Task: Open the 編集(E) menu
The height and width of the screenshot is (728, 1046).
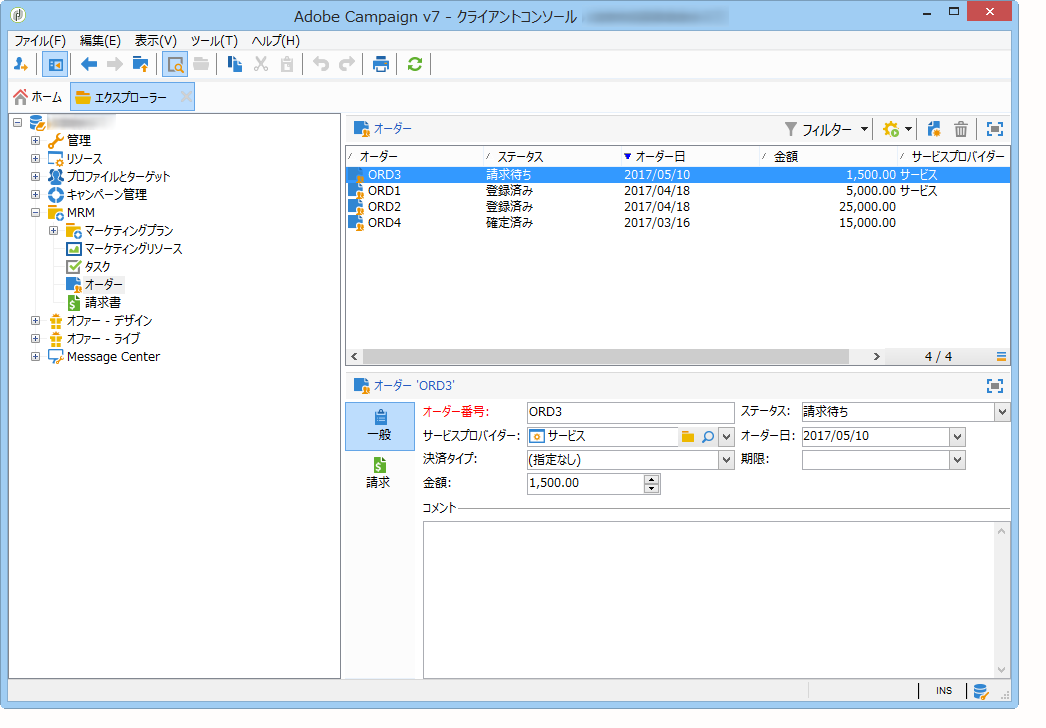Action: pos(100,41)
